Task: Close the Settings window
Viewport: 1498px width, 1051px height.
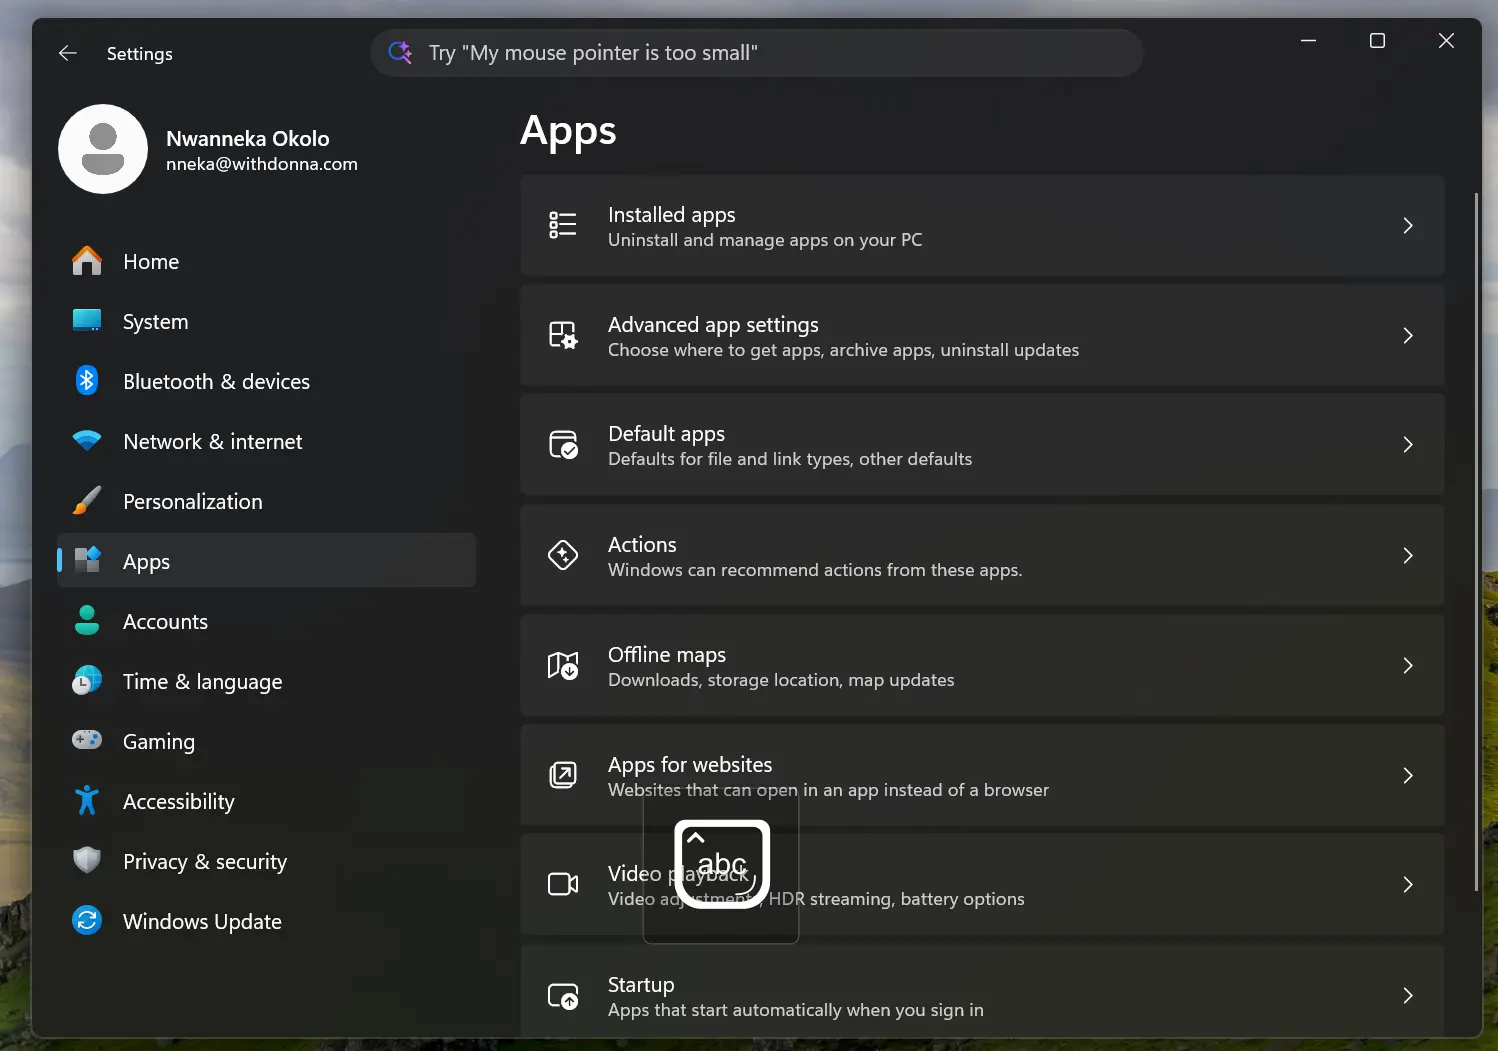Action: point(1446,40)
